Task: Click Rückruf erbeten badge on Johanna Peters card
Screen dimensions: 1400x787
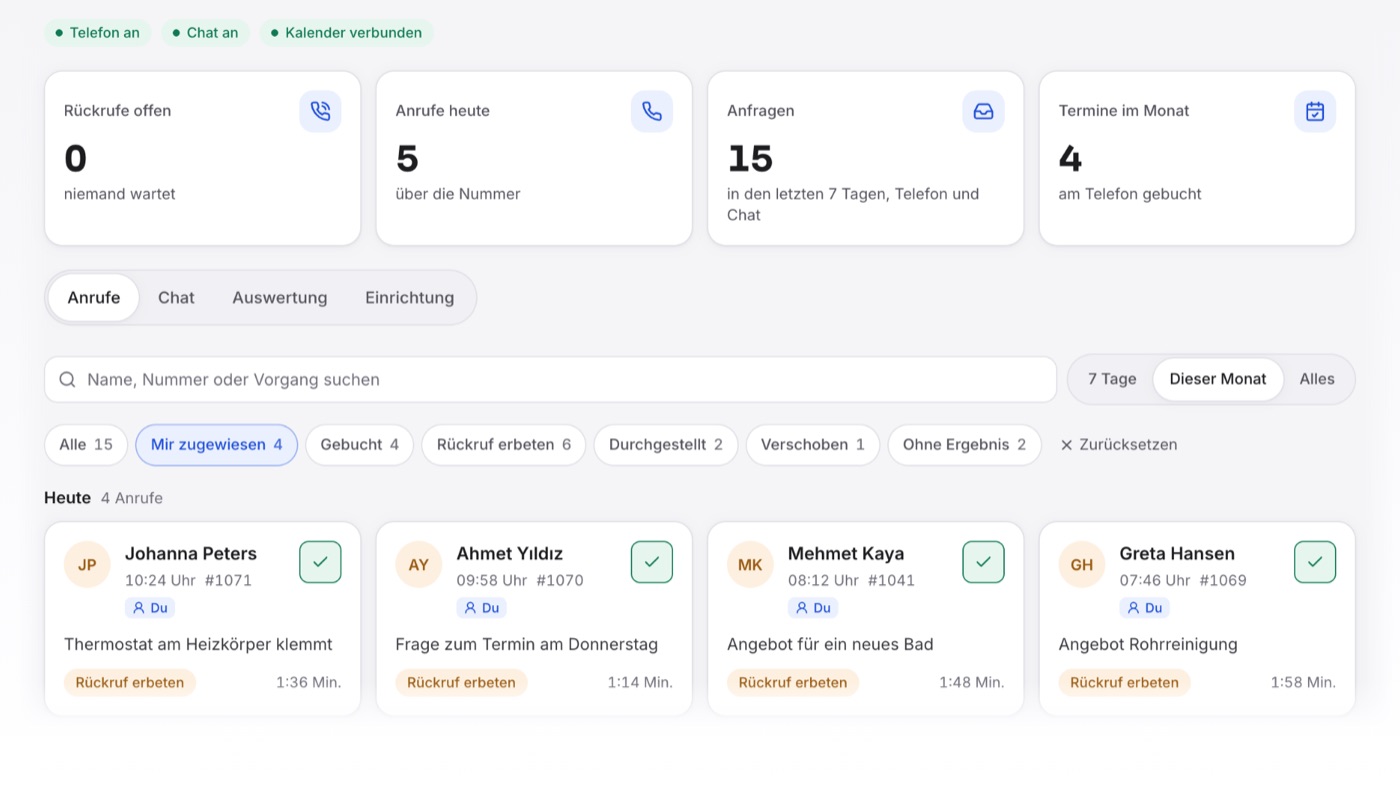Action: click(x=130, y=683)
